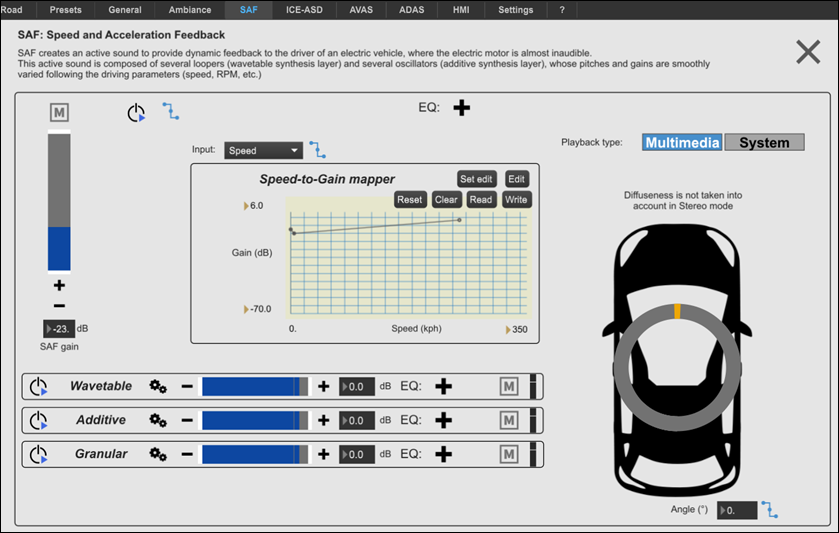Add EQ to Additive layer
839x533 pixels.
(x=443, y=420)
